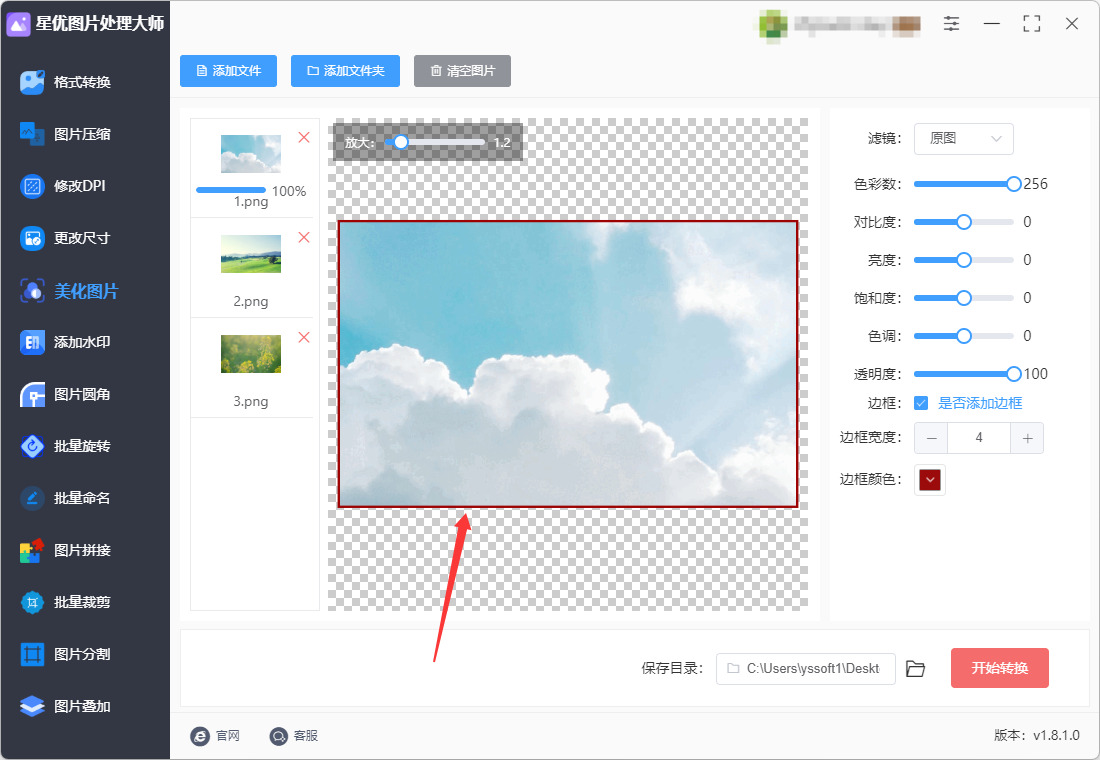Open the settings sliders icon in title bar
The width and height of the screenshot is (1100, 760).
tap(951, 24)
